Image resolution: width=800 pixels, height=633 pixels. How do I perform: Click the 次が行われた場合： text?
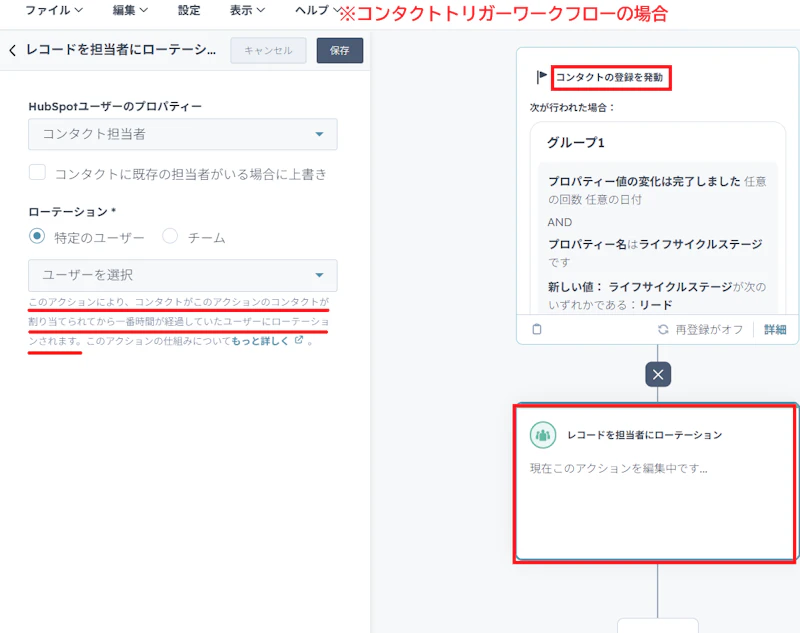pos(572,108)
